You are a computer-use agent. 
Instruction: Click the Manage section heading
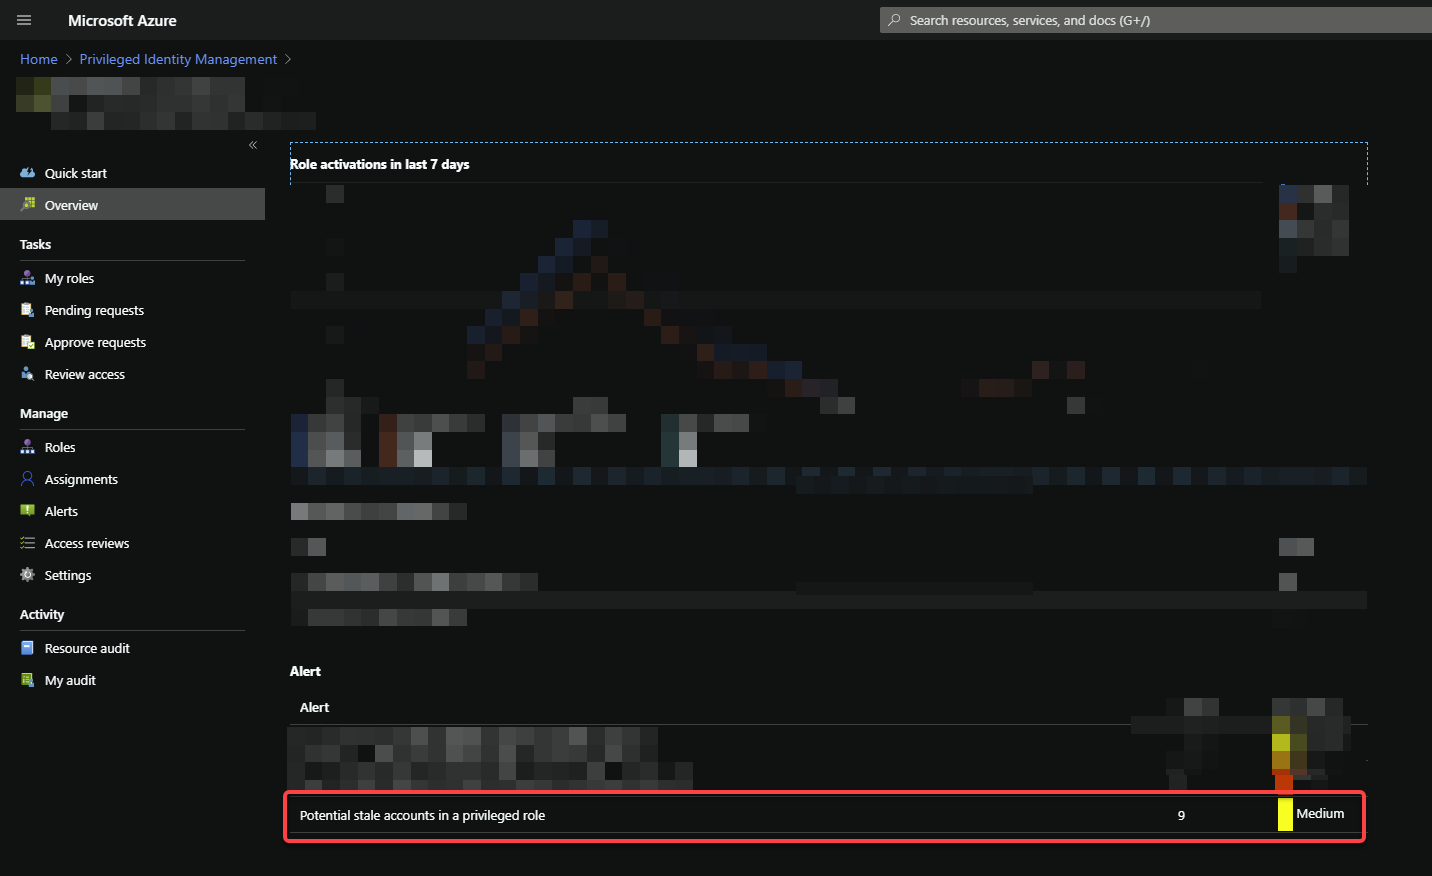44,413
